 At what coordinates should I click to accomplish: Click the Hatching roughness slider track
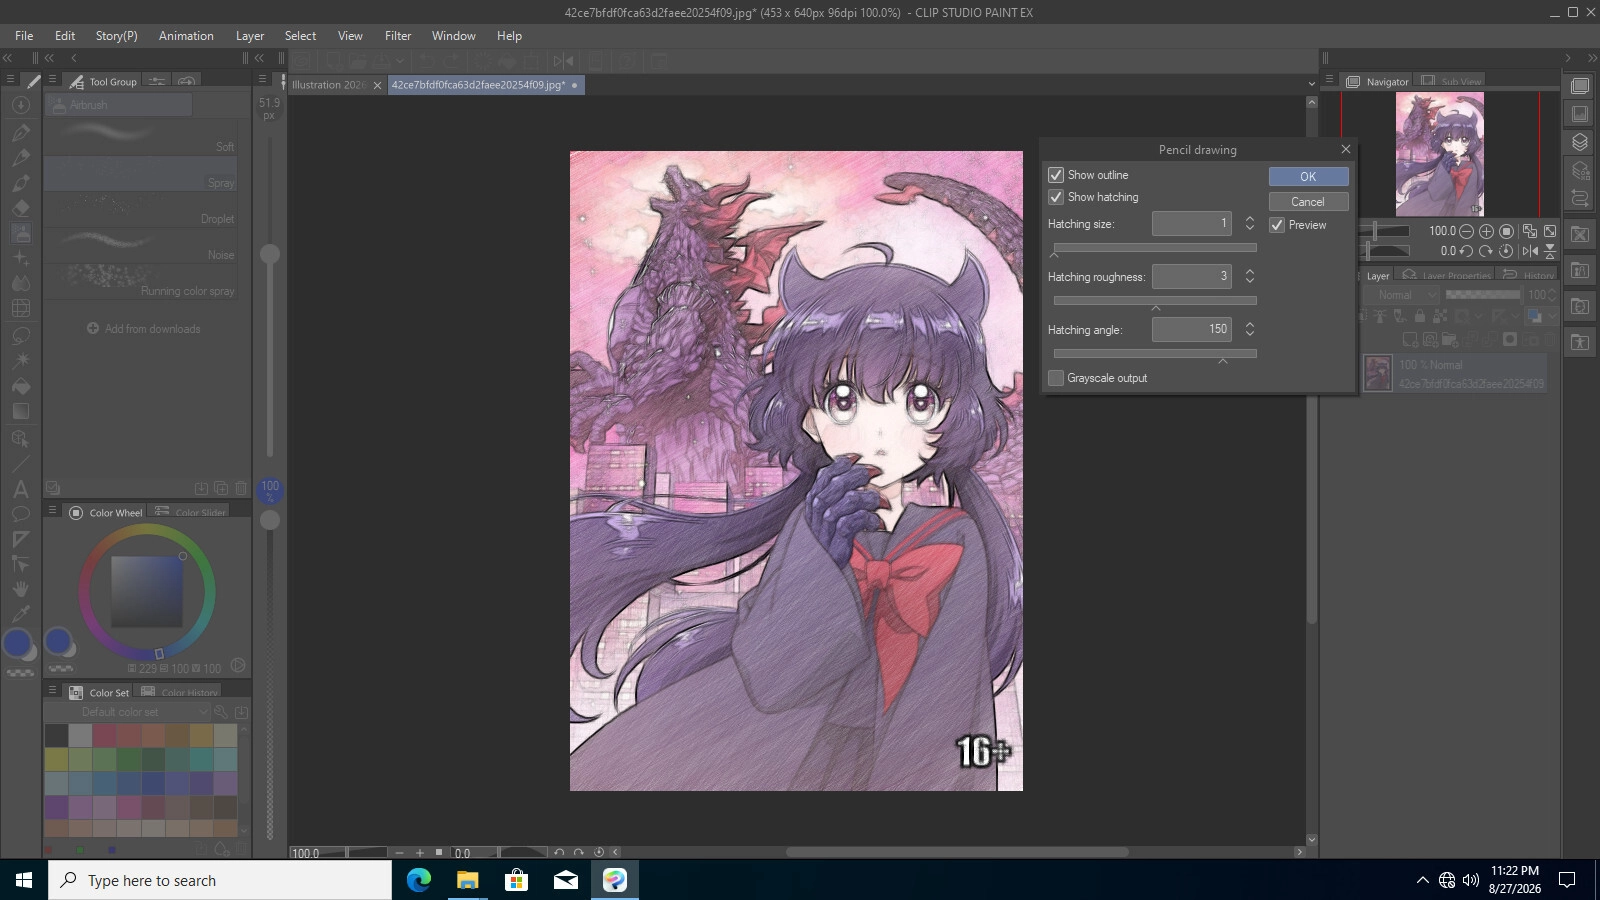click(1155, 300)
